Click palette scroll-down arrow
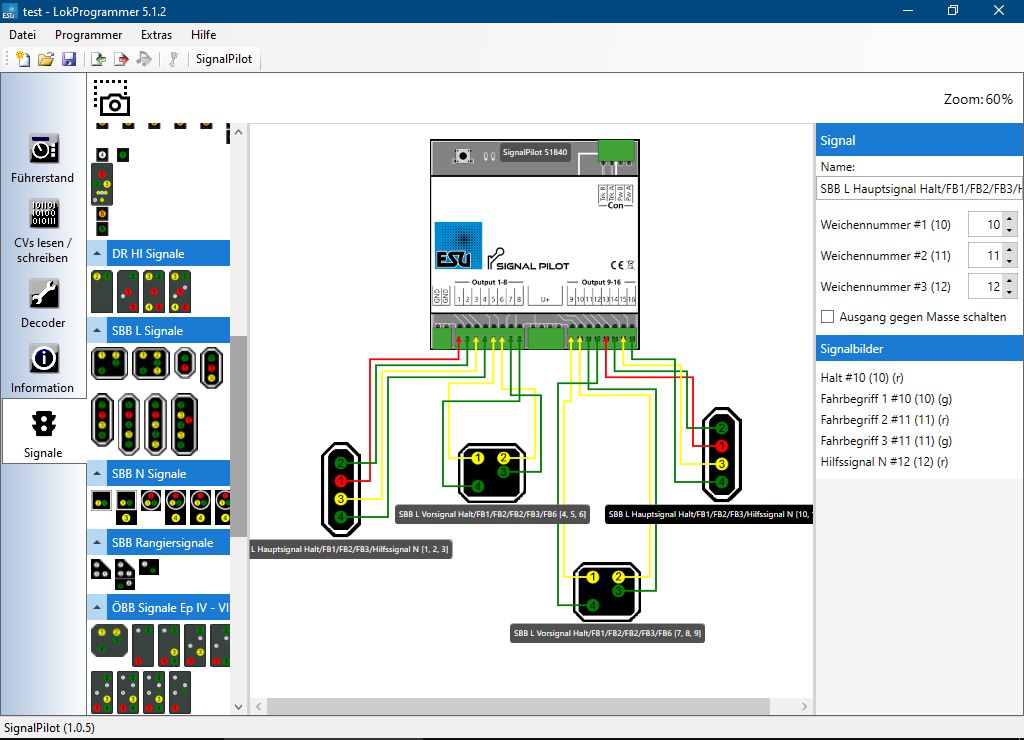1024x740 pixels. click(238, 707)
